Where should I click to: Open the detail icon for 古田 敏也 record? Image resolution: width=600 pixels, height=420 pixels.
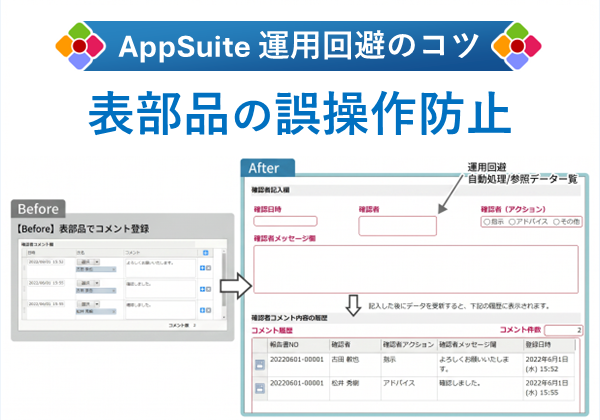(260, 365)
